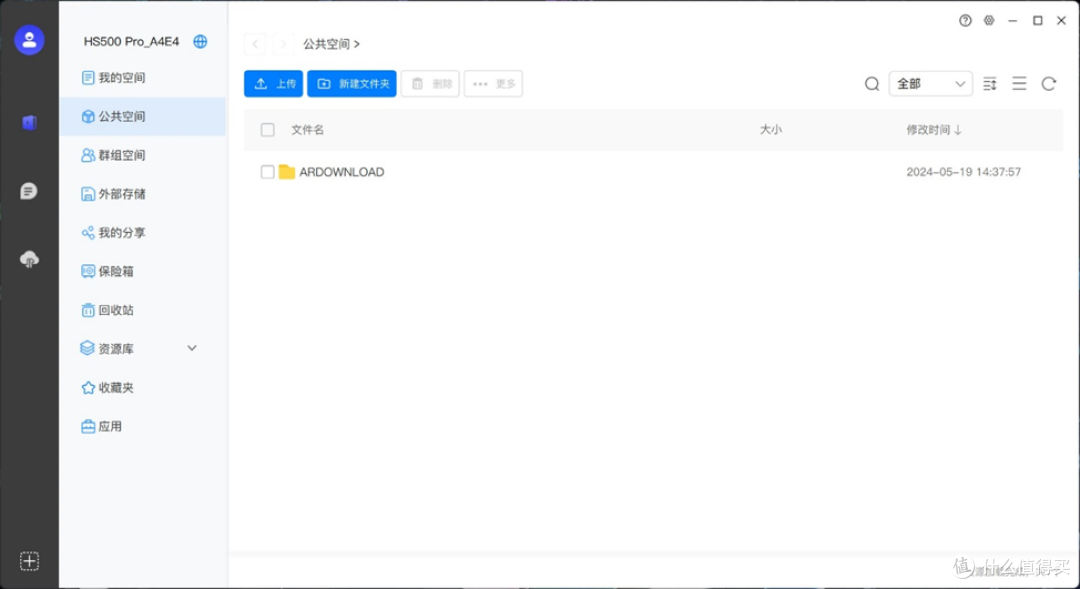Click 新建文件夹 new folder button
This screenshot has width=1080, height=589.
coord(352,84)
